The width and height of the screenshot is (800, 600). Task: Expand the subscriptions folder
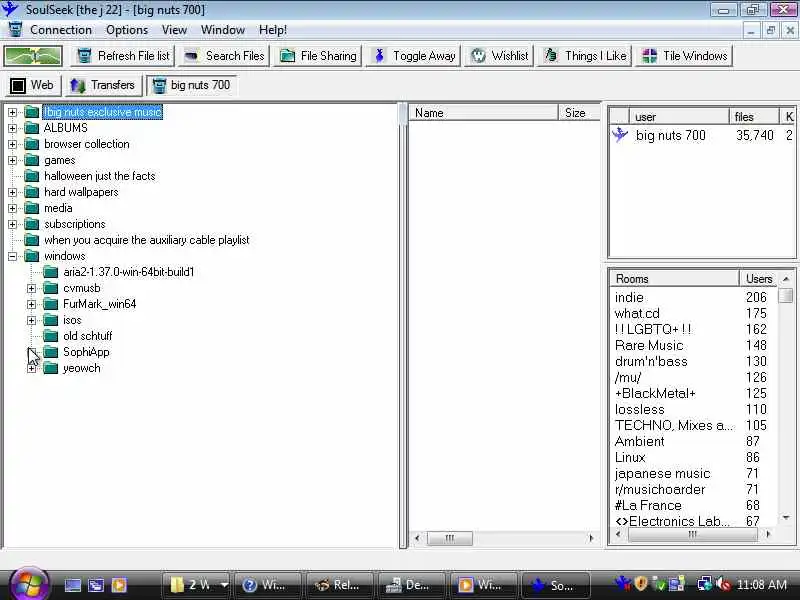[12, 224]
